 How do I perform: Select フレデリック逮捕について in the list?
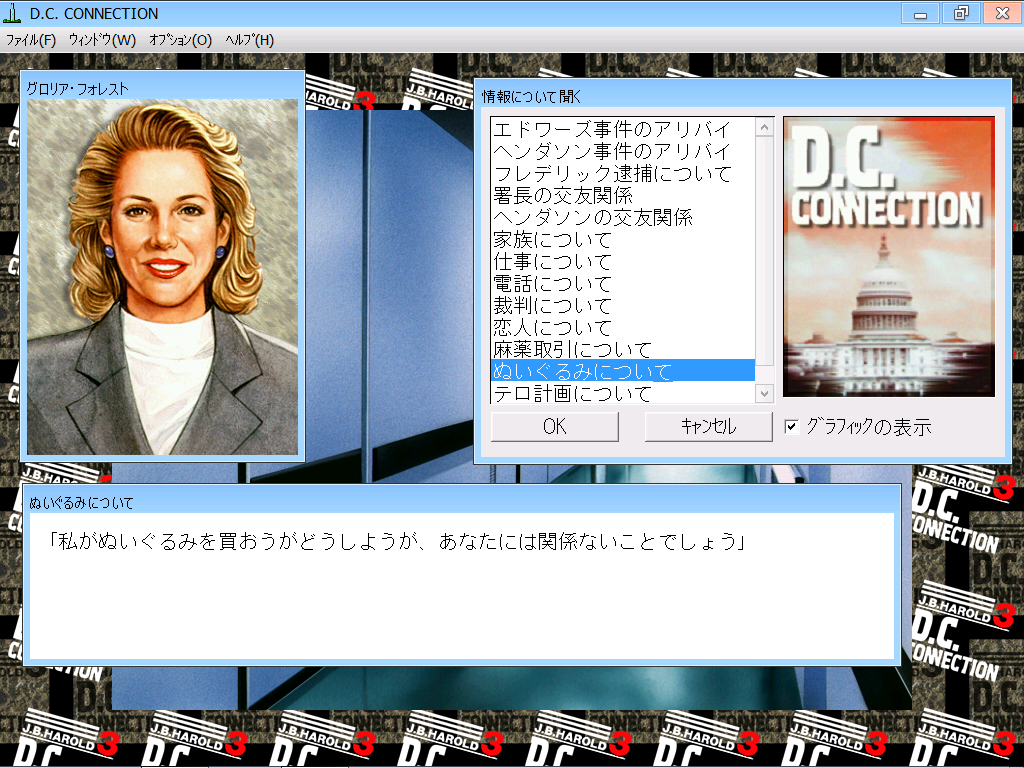point(622,174)
